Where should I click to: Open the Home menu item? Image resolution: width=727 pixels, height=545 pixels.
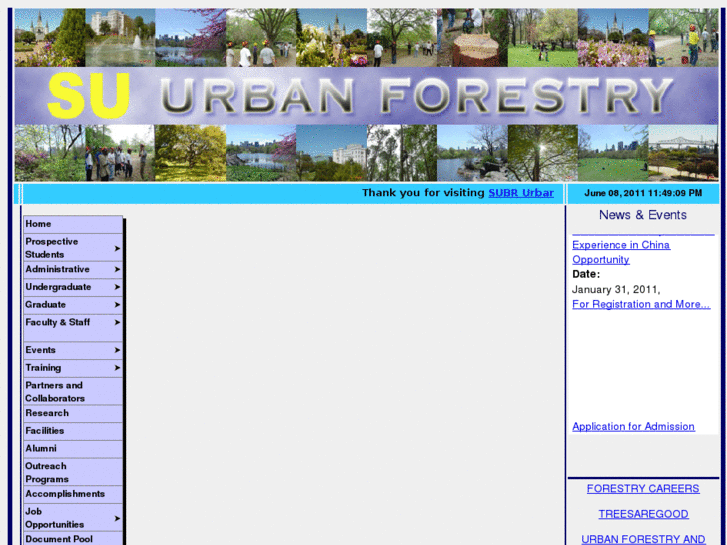[73, 224]
